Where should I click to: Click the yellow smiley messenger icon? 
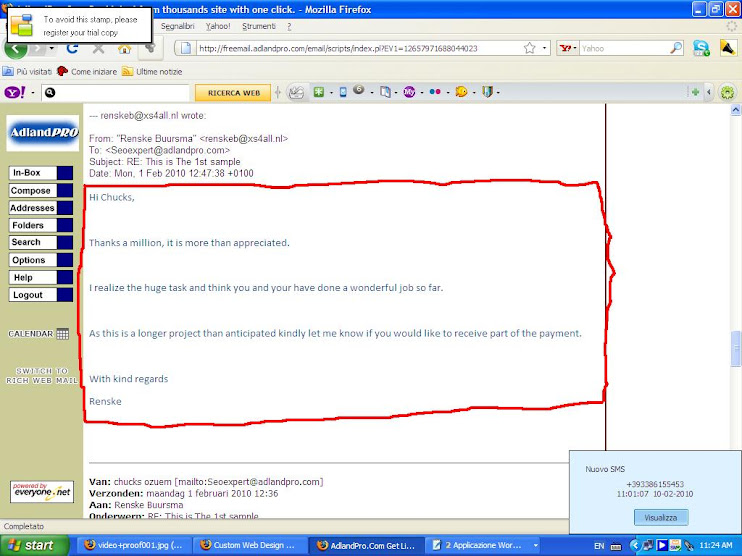(x=461, y=92)
